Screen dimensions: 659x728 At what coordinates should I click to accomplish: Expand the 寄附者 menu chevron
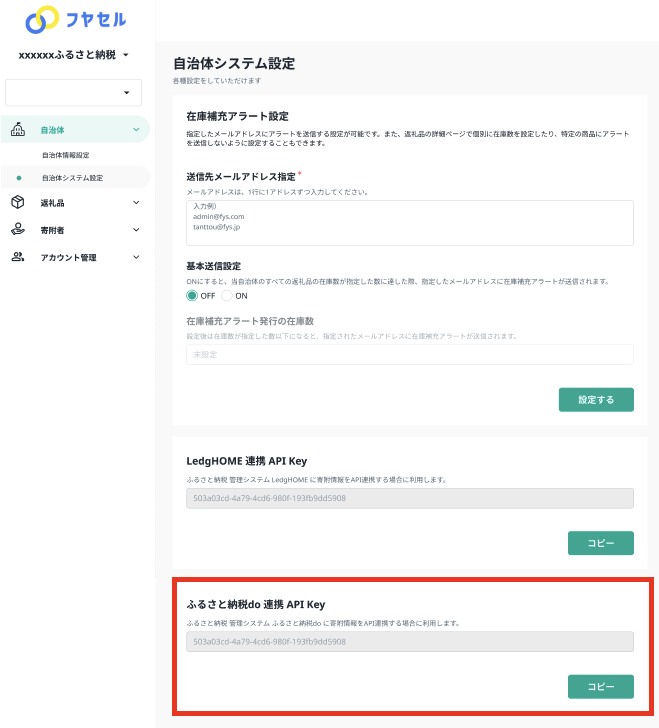(136, 230)
